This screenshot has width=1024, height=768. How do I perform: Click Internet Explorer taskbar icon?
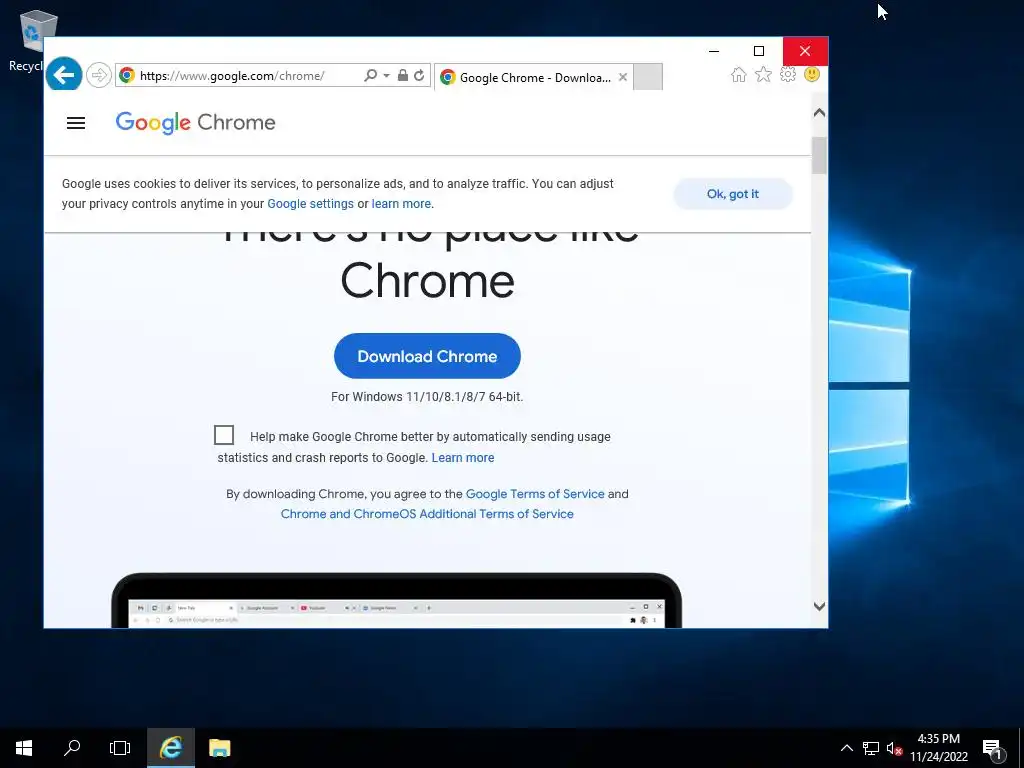170,748
